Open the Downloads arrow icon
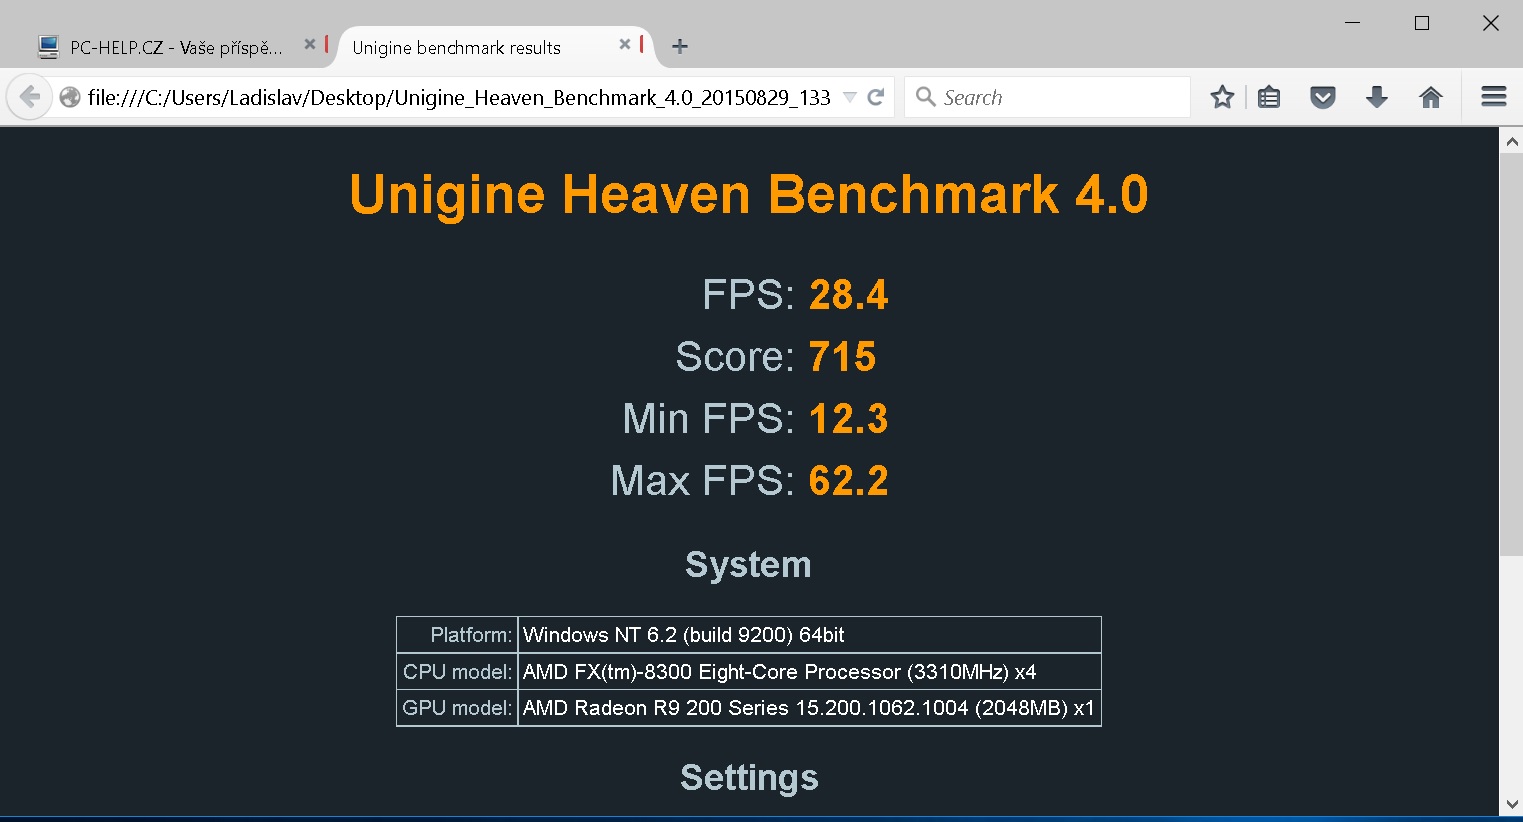Screen dimensions: 1523x822 click(x=1377, y=97)
